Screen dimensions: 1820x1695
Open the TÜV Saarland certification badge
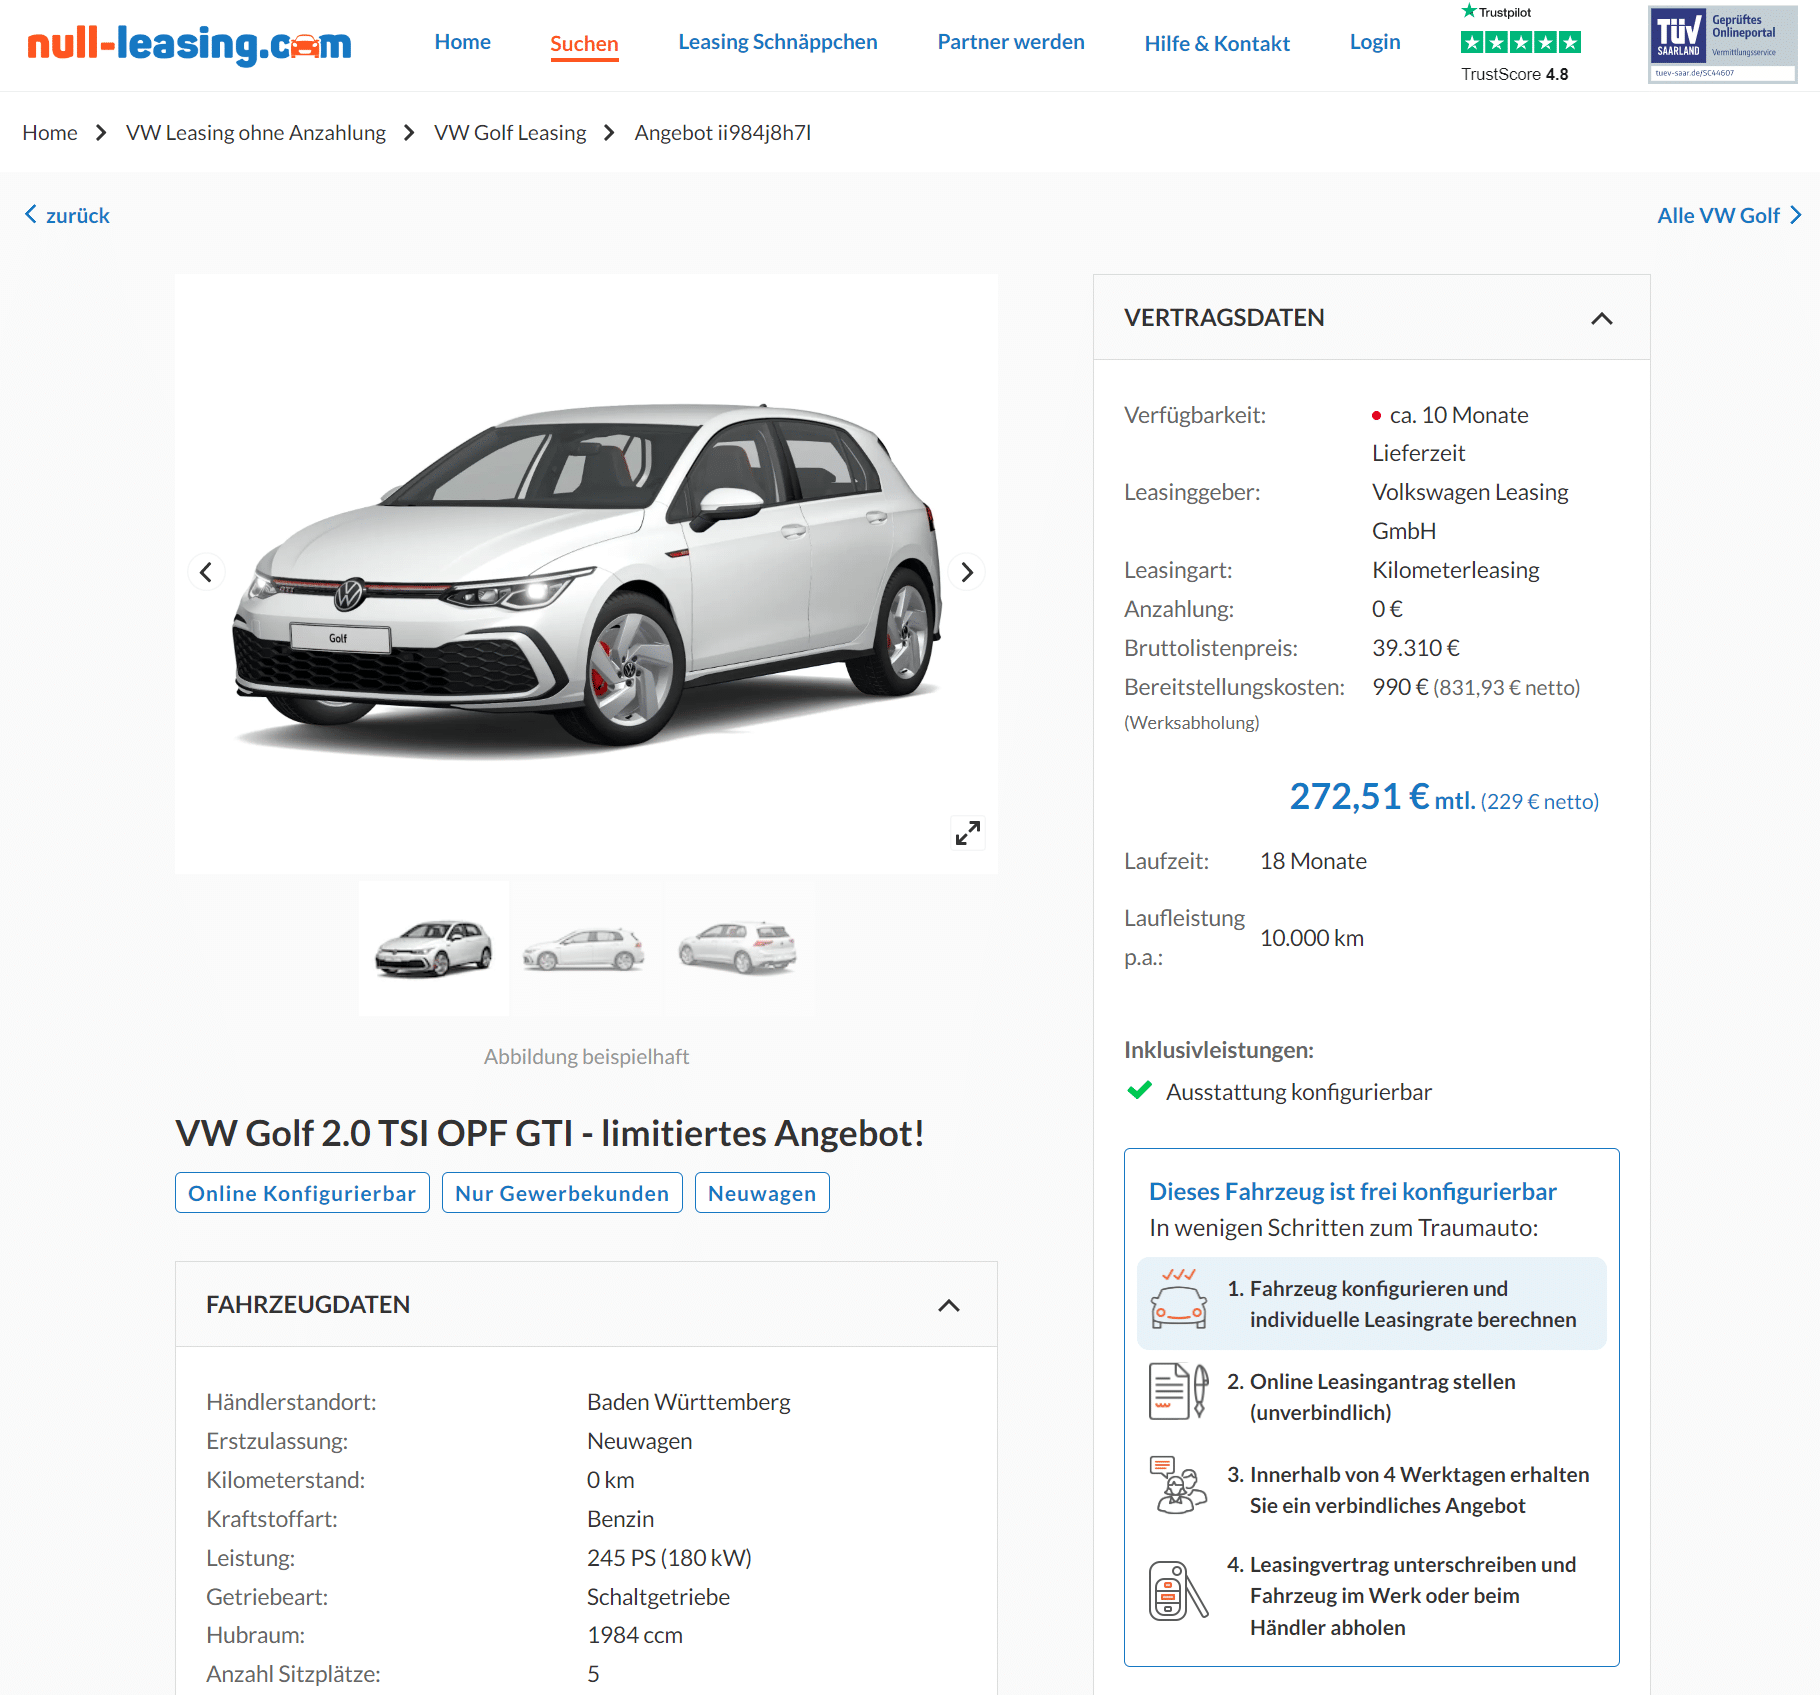pyautogui.click(x=1722, y=44)
